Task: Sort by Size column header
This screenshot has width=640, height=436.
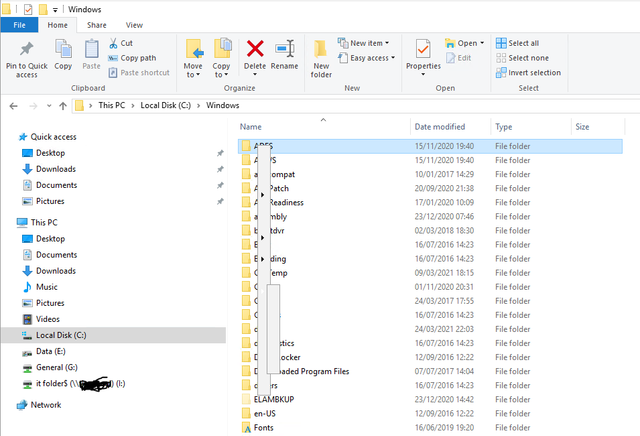Action: point(582,127)
